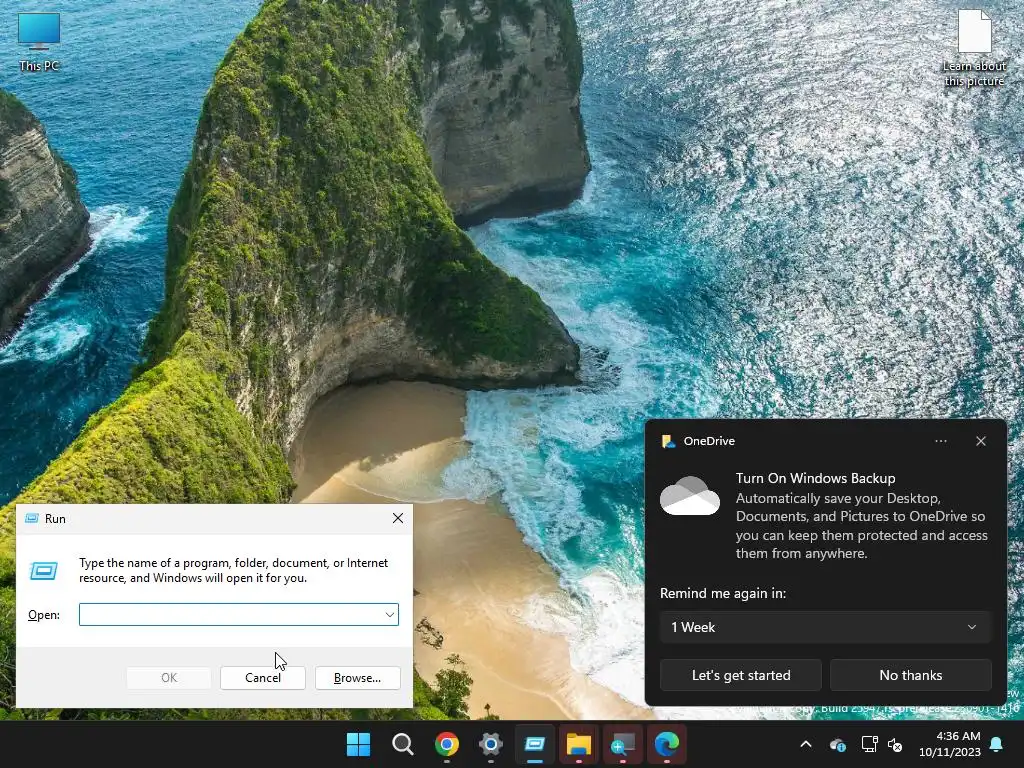Open the This PC desktop icon
1024x768 pixels.
click(x=39, y=42)
